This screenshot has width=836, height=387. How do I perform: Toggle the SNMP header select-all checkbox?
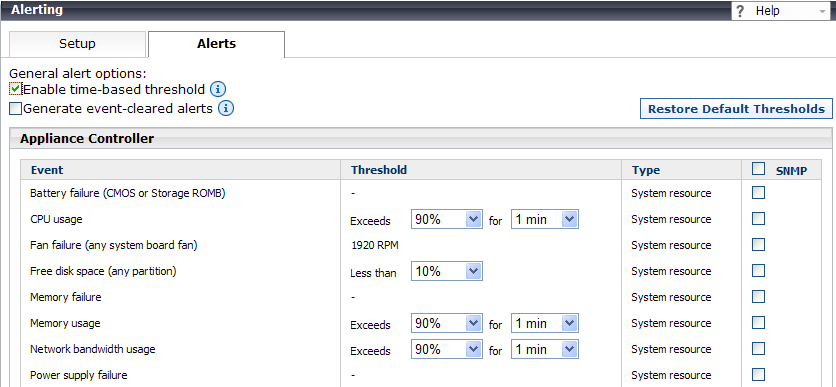(x=758, y=169)
